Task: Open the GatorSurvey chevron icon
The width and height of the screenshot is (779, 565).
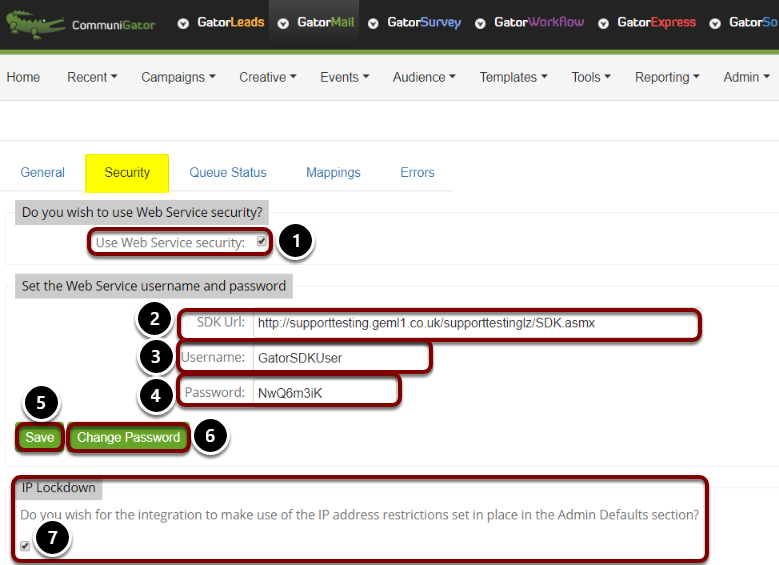Action: 373,23
